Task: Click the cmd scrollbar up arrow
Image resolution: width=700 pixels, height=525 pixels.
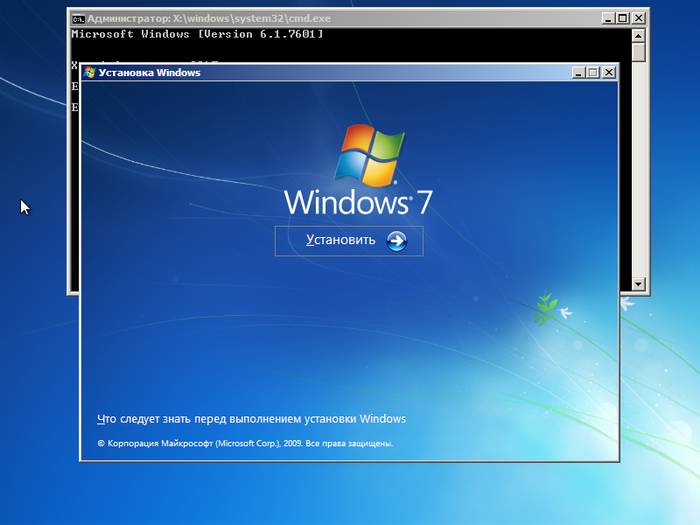Action: tap(639, 36)
